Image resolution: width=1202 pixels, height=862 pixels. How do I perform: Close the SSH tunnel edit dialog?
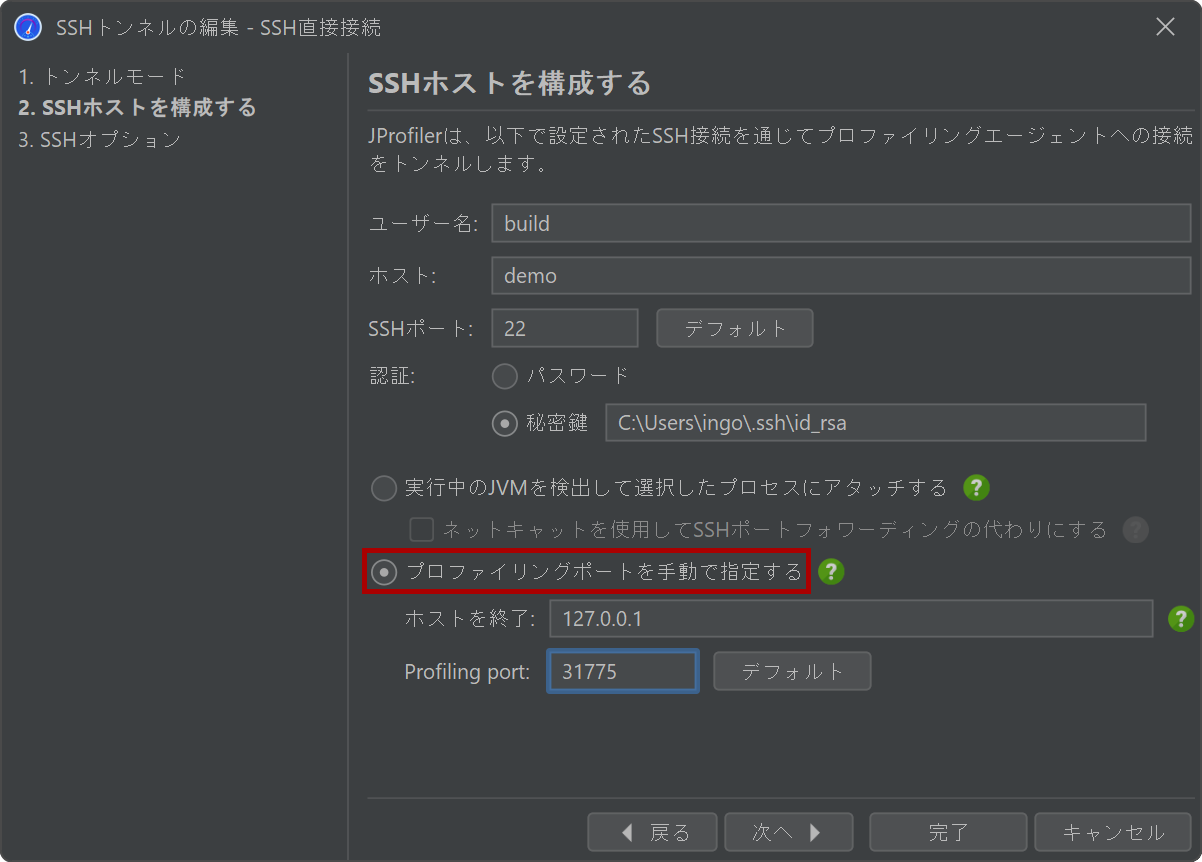1165,27
